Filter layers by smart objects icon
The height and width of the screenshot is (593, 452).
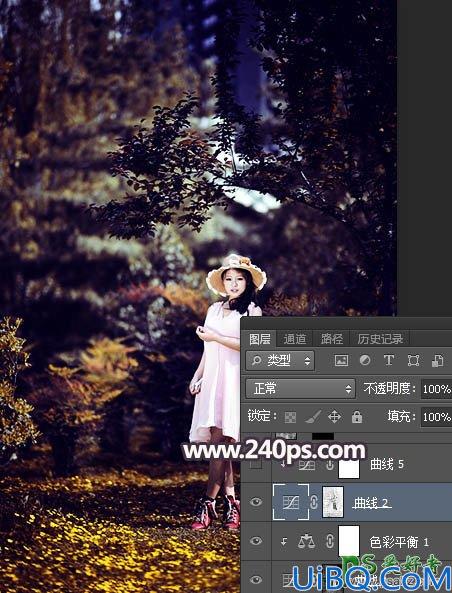[x=437, y=360]
